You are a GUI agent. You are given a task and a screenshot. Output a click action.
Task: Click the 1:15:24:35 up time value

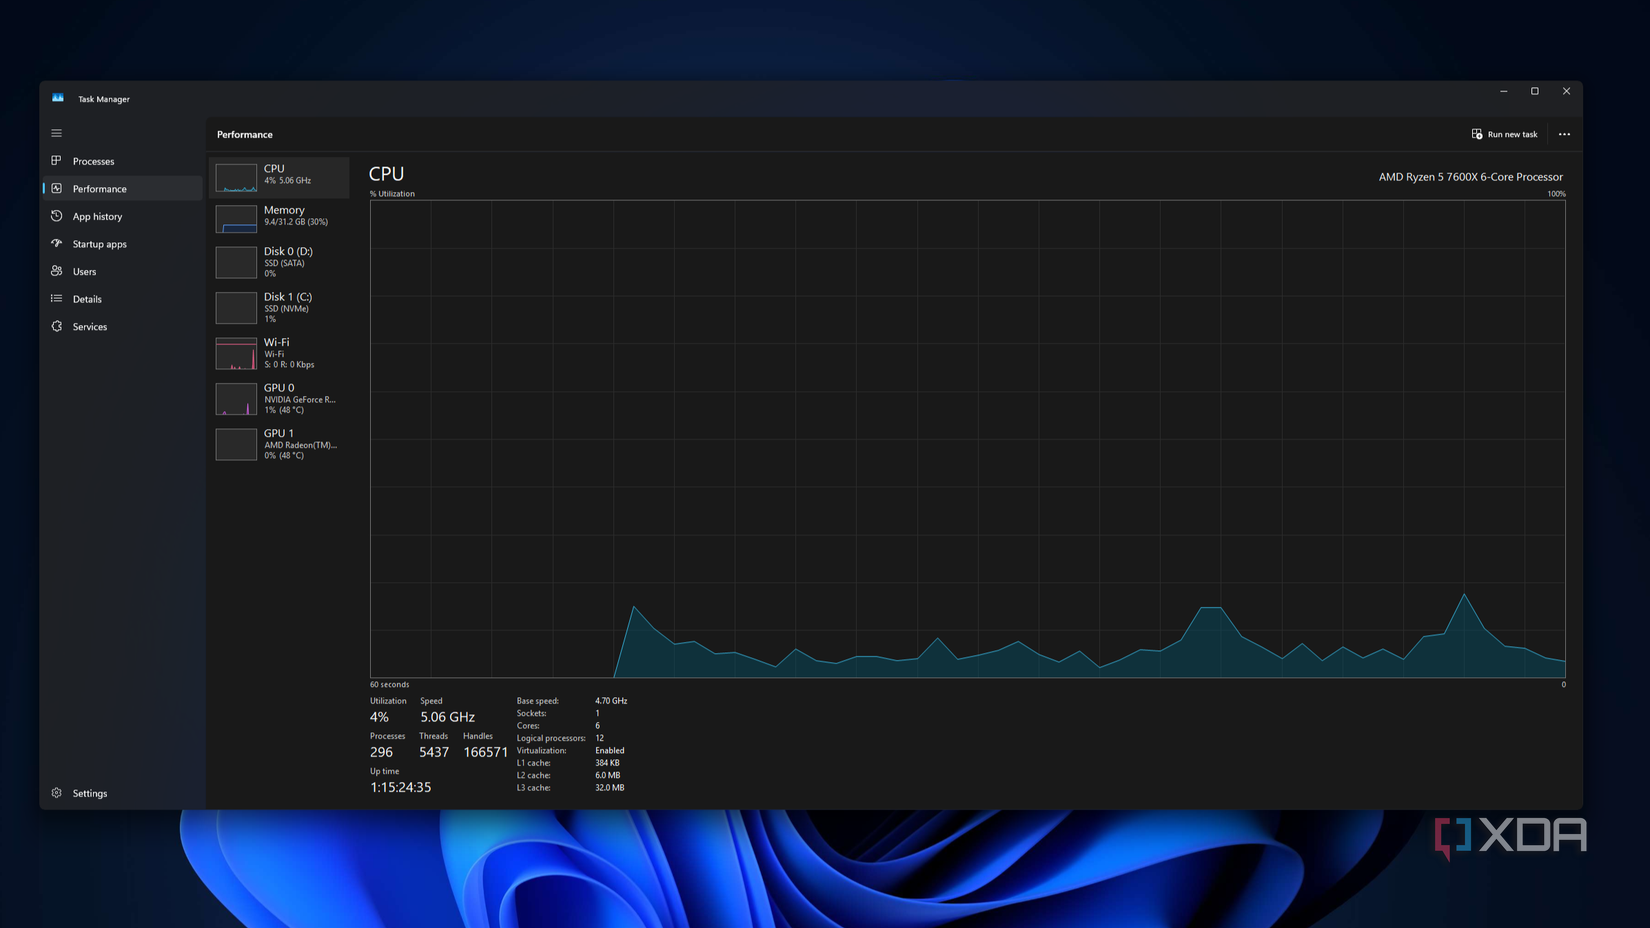pyautogui.click(x=400, y=787)
